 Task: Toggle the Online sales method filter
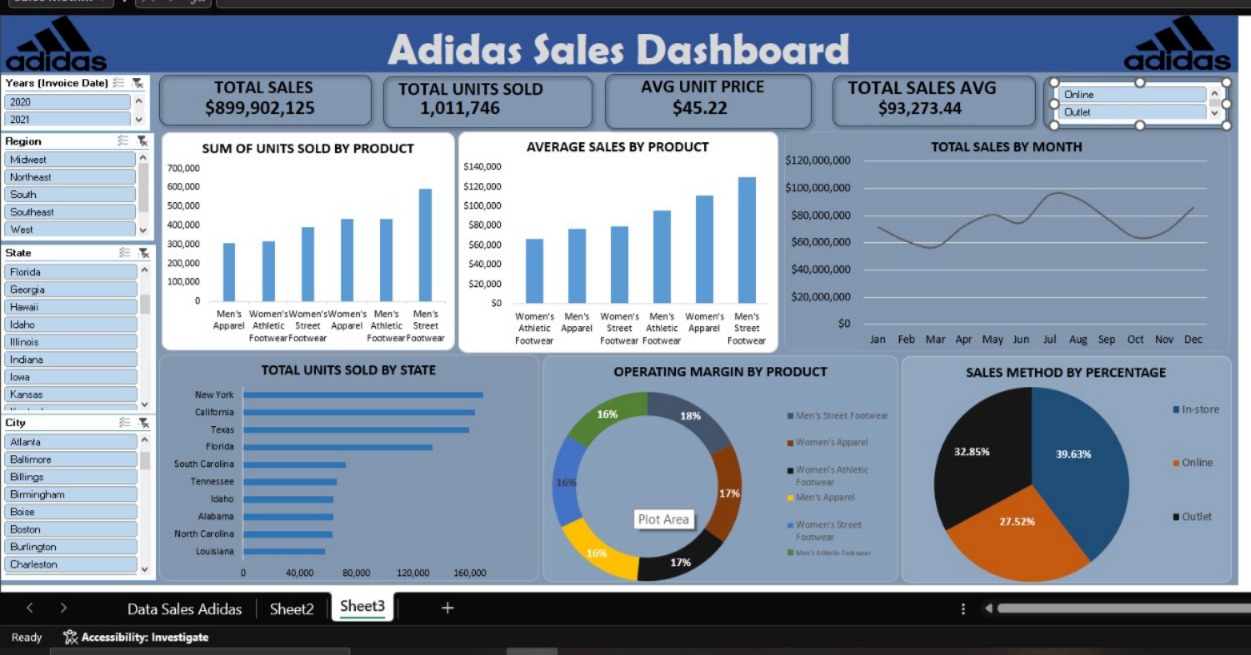pos(1133,94)
